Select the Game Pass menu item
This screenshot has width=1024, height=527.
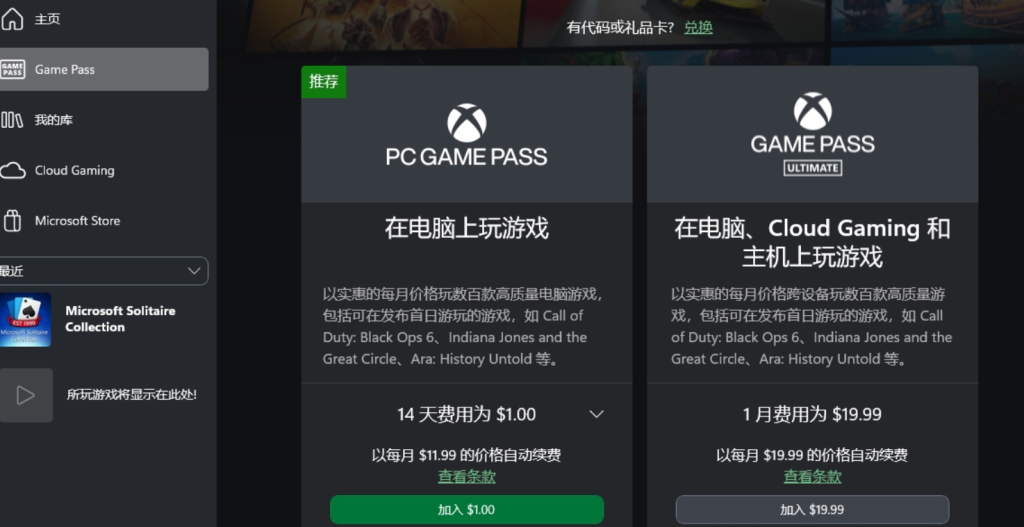(x=104, y=69)
